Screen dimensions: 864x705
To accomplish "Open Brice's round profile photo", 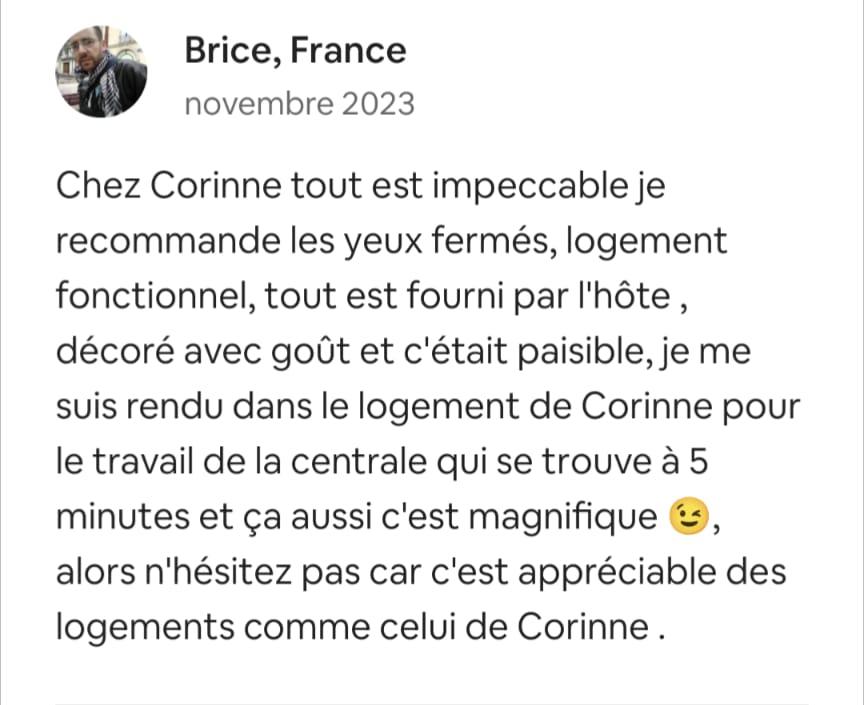I will 101,72.
